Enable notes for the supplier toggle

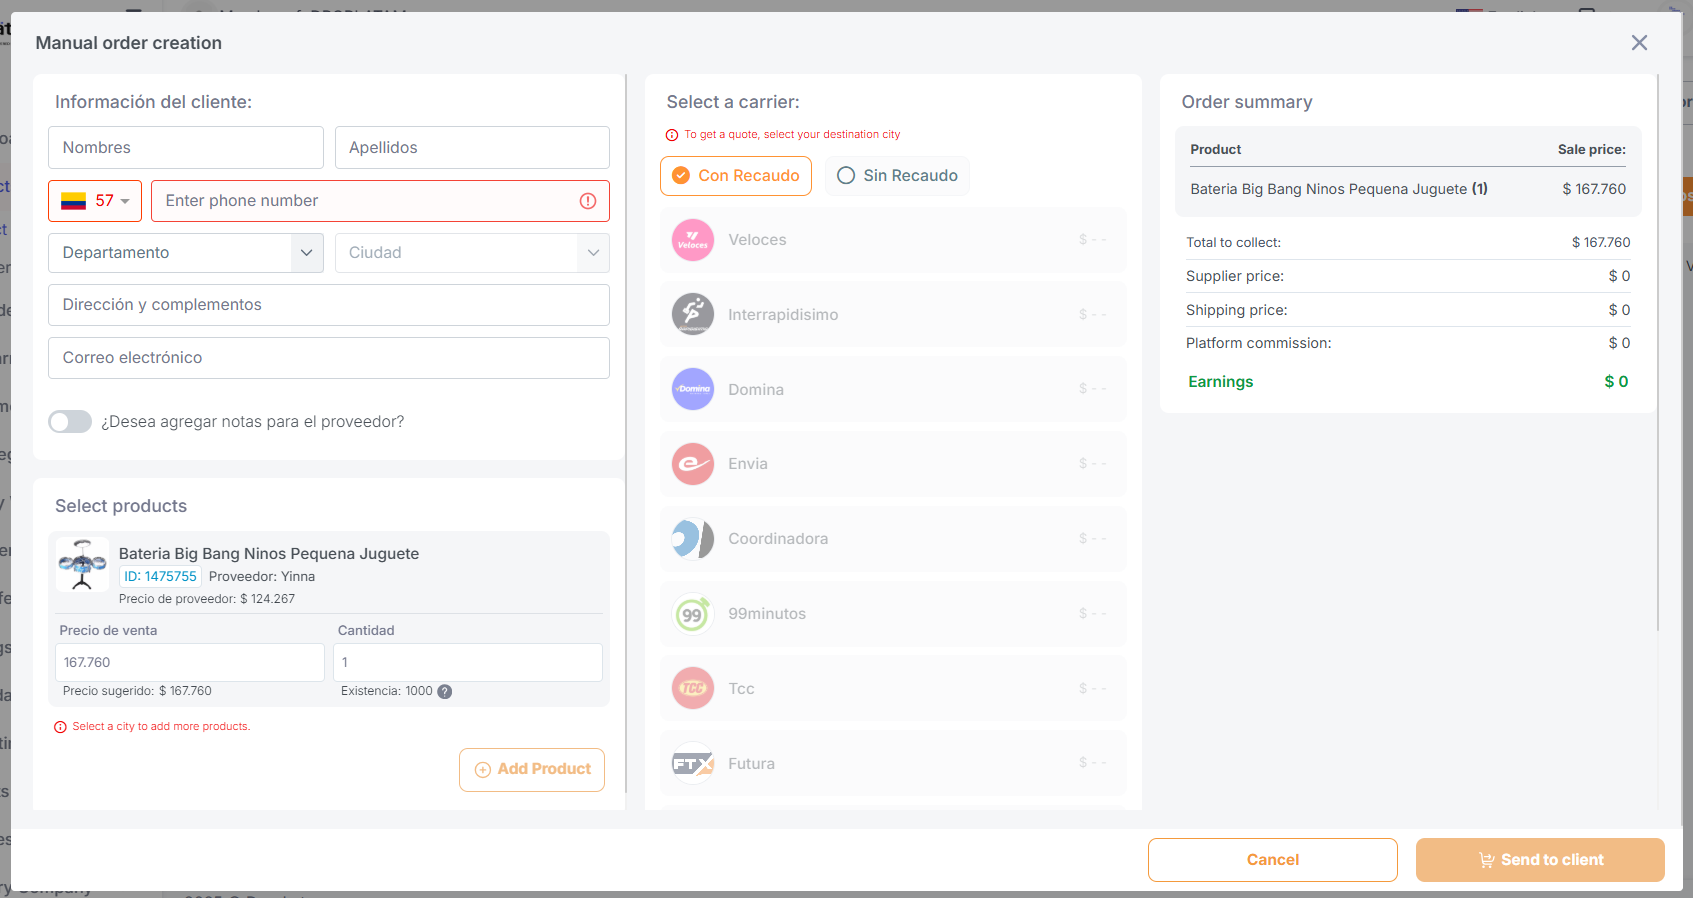[x=70, y=422]
